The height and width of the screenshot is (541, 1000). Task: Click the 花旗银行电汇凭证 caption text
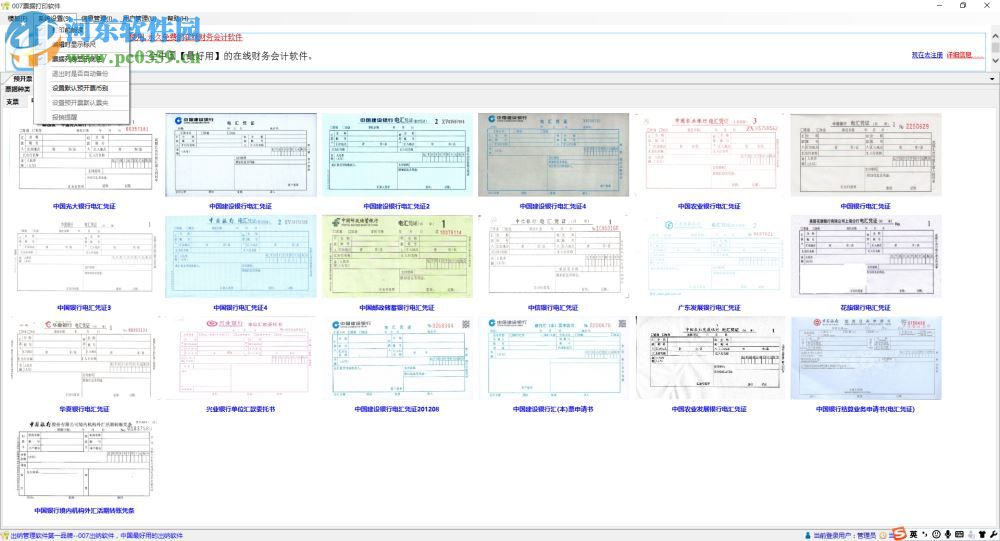(865, 308)
